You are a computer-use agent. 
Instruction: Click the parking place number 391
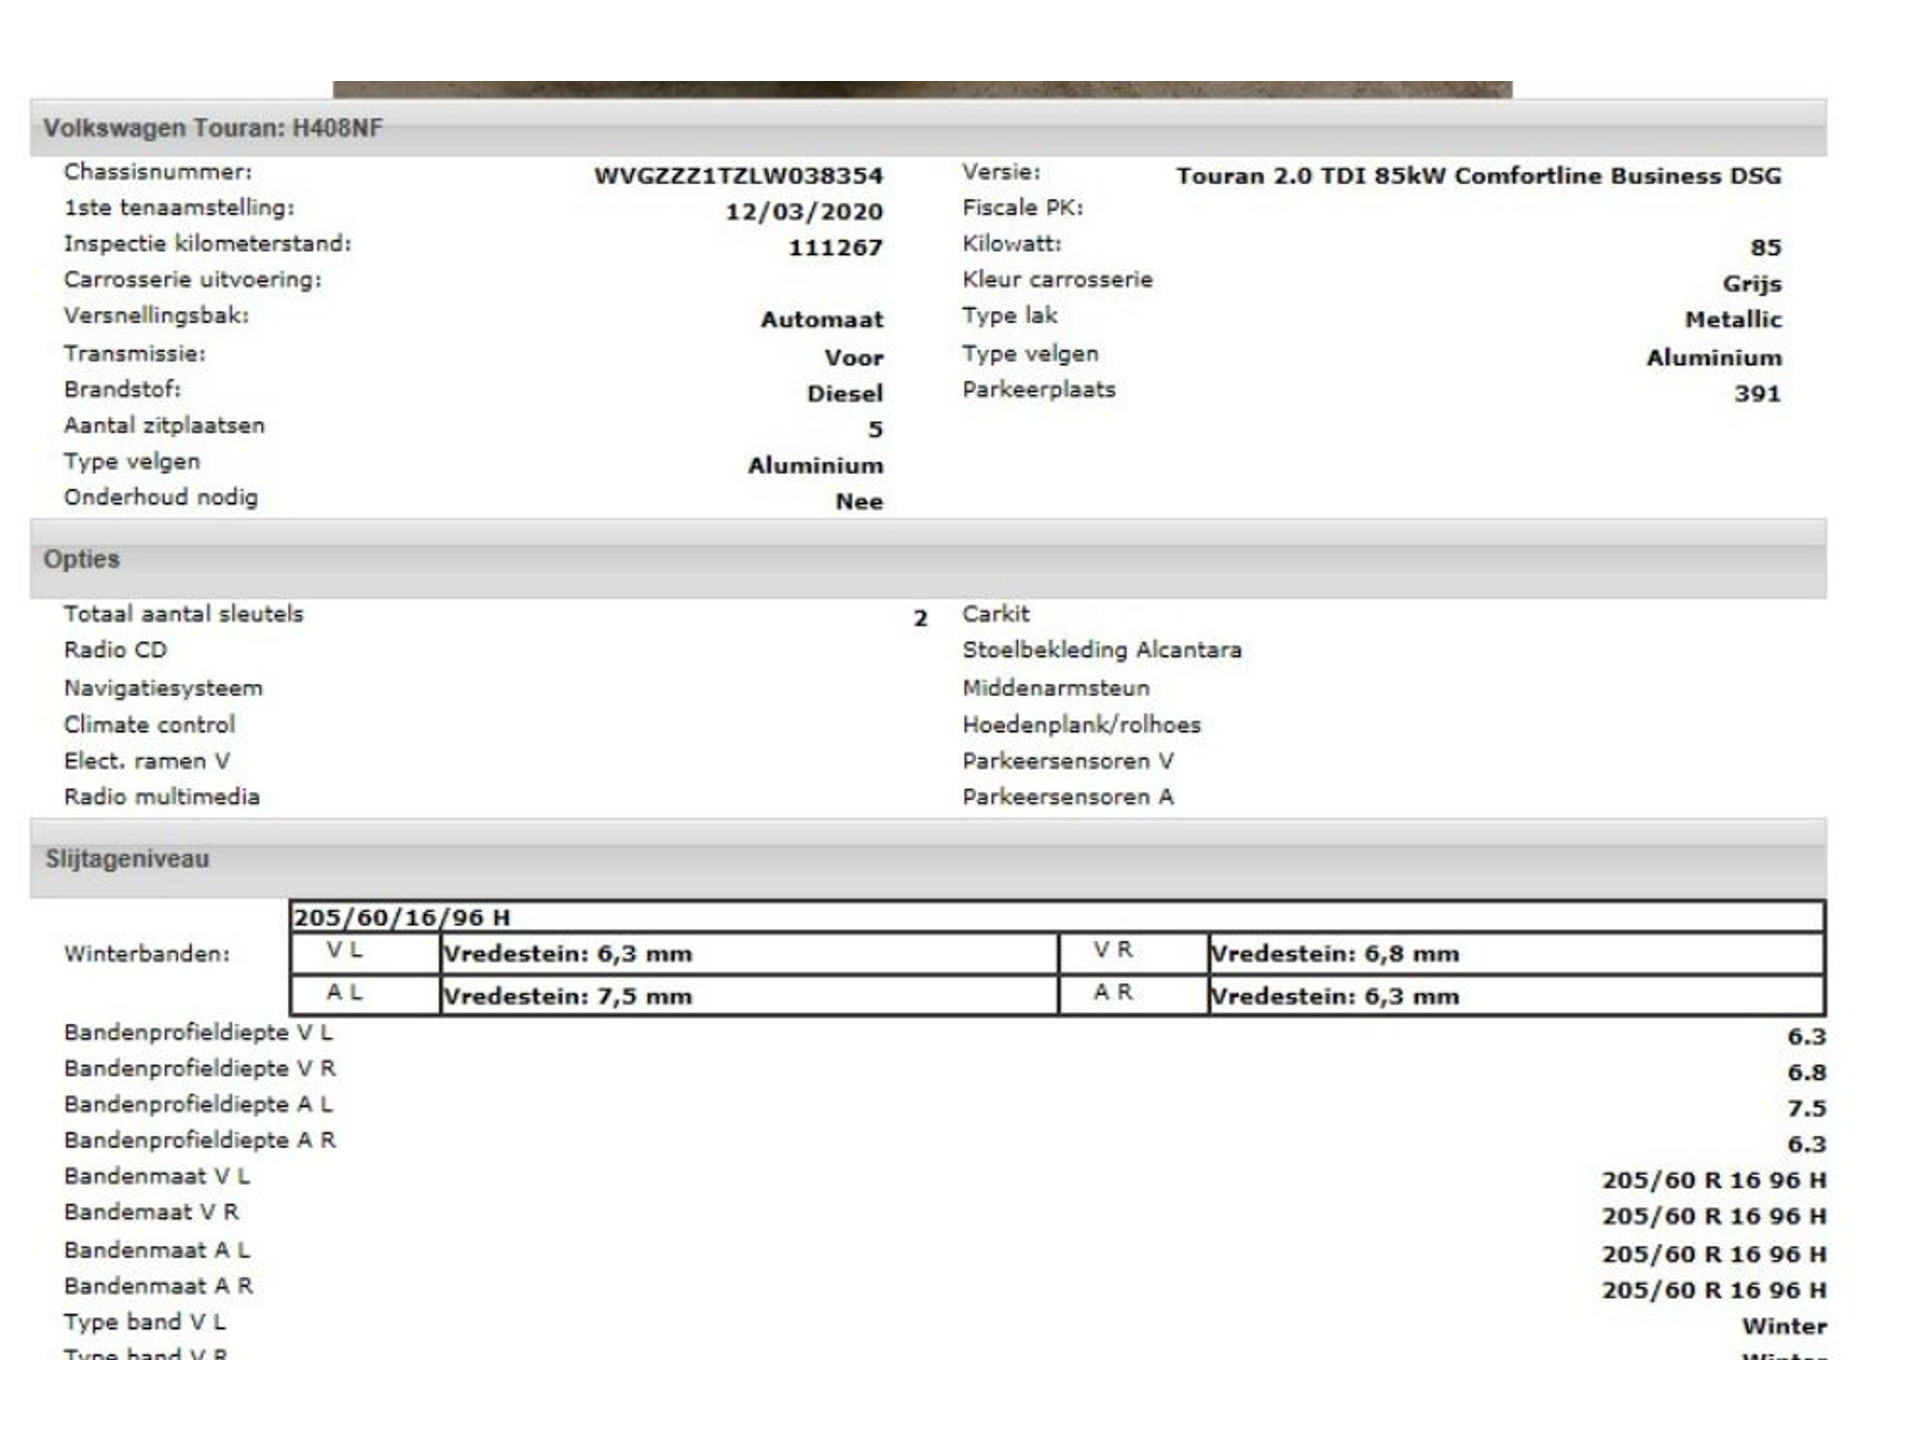point(1758,394)
